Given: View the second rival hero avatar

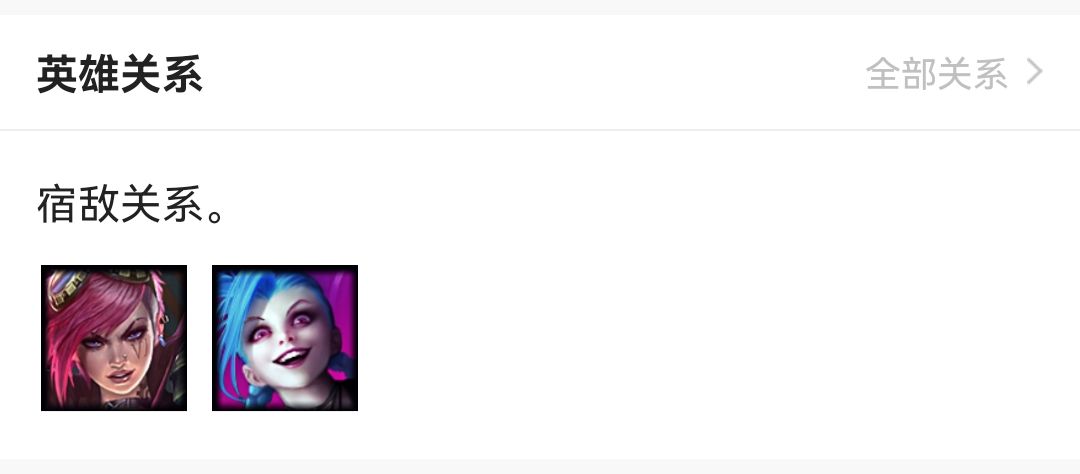Looking at the screenshot, I should [x=284, y=338].
